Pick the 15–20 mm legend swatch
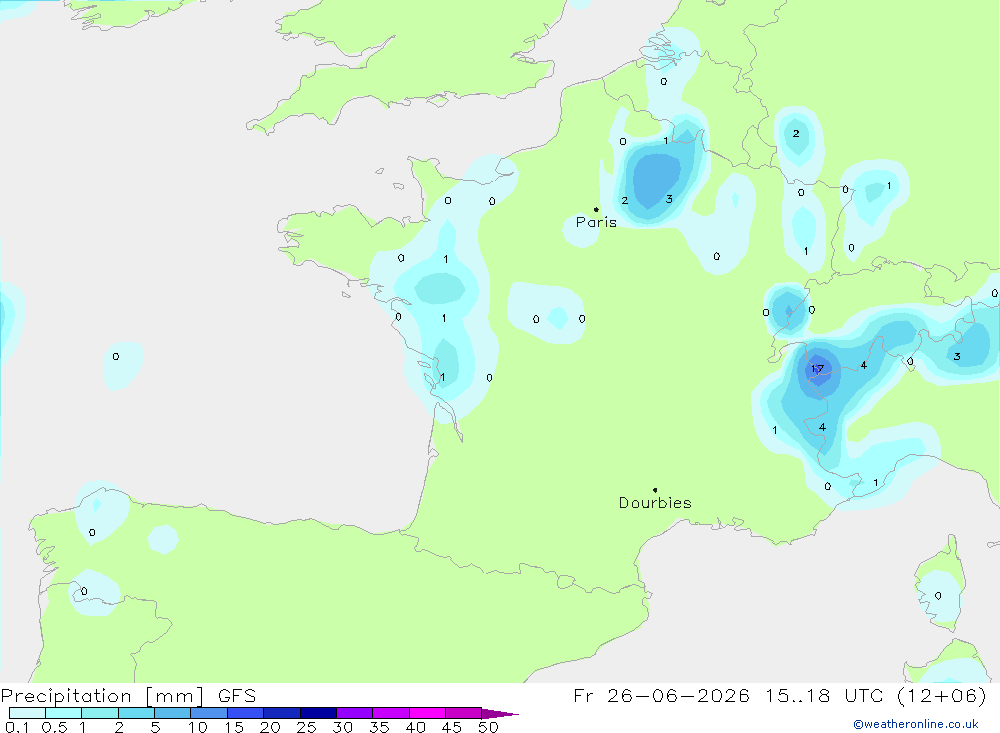The image size is (1000, 733). 246,713
